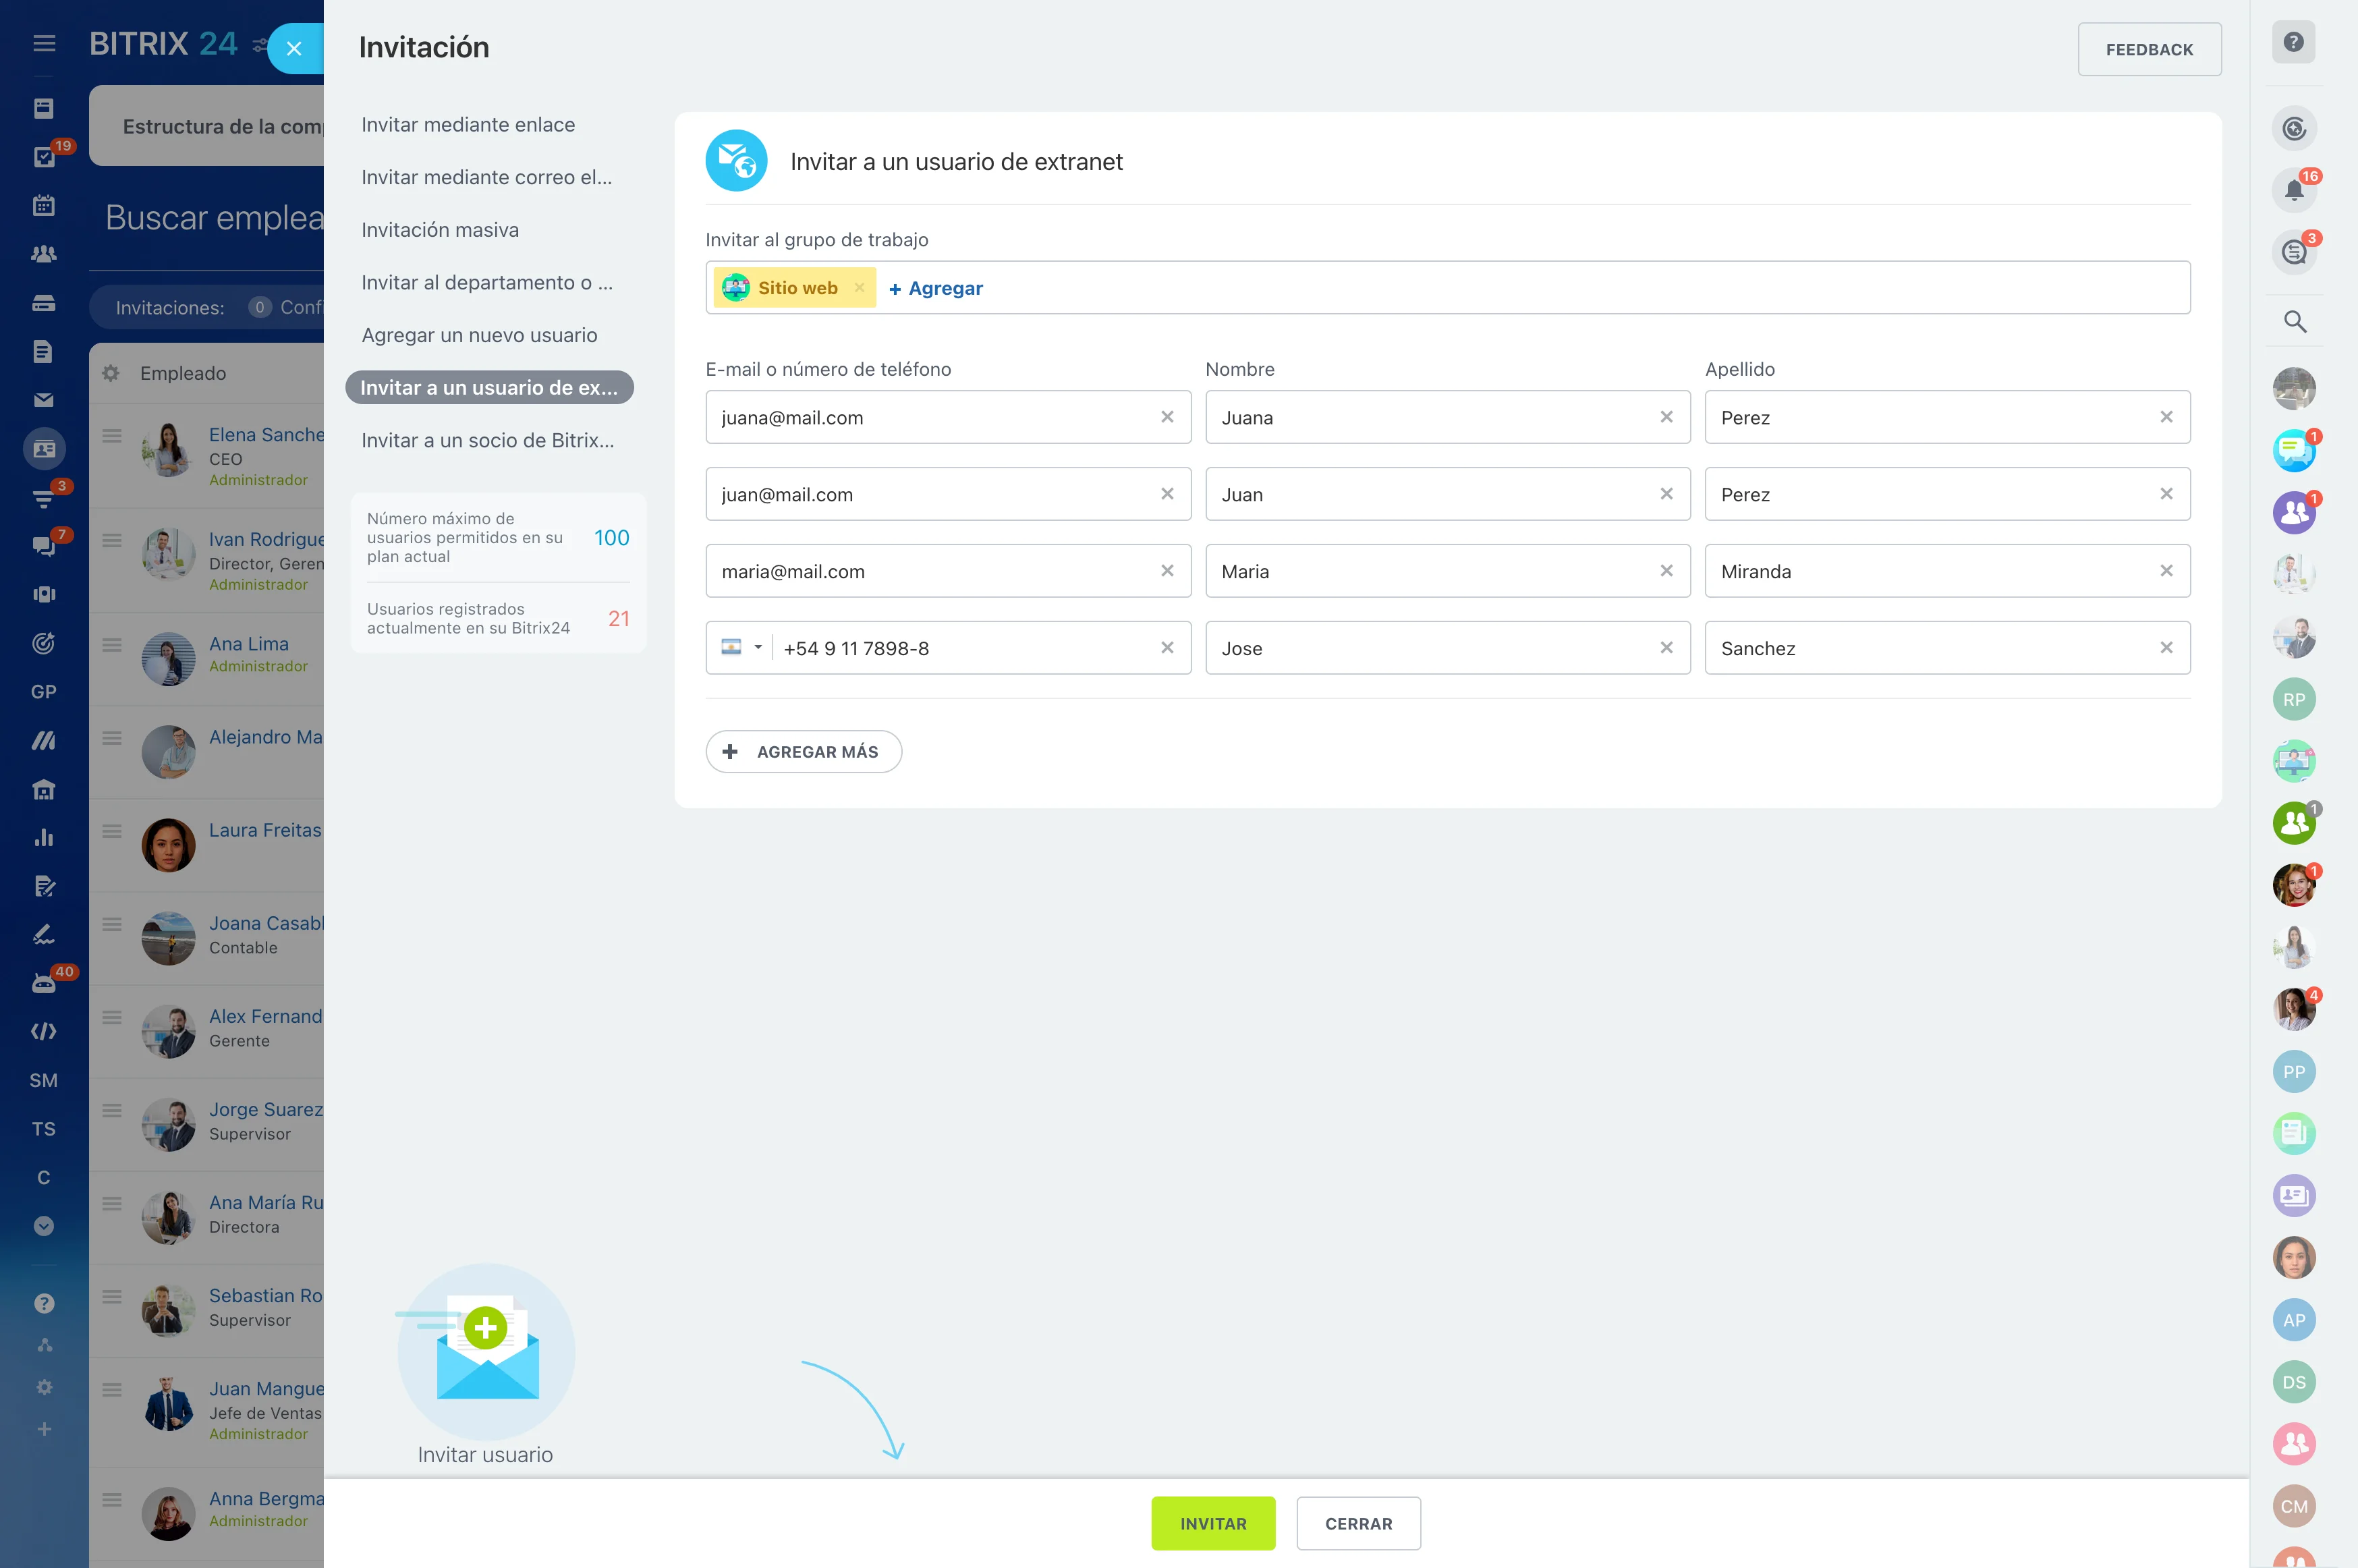2358x1568 pixels.
Task: Open calendar icon in left sidebar
Action: click(x=44, y=205)
